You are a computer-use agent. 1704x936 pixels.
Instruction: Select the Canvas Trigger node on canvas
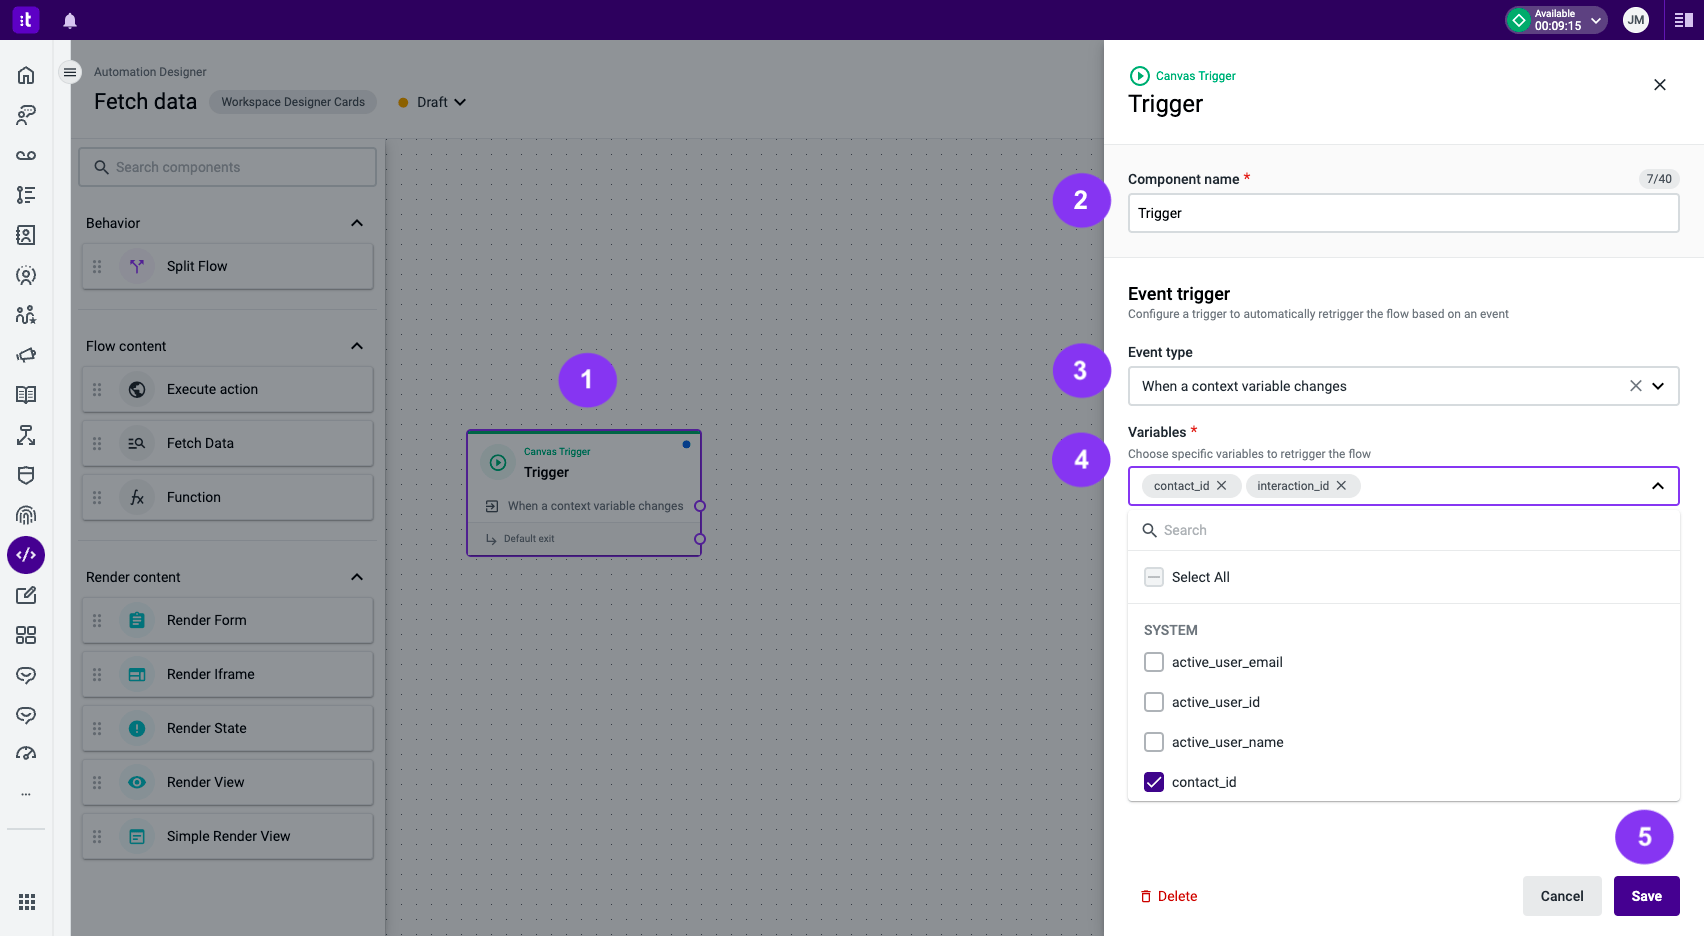tap(584, 493)
